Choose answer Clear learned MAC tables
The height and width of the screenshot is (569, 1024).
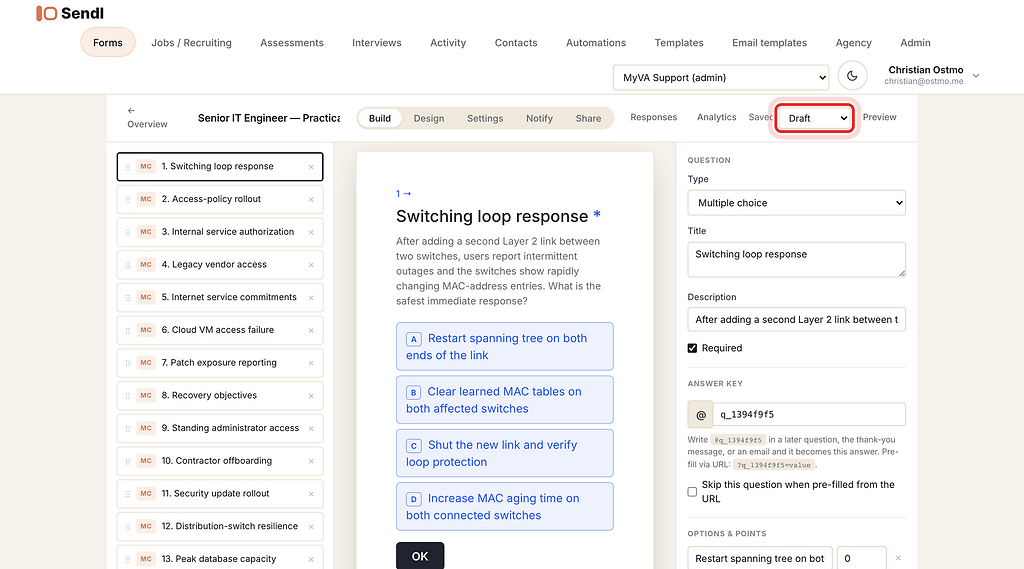point(504,400)
